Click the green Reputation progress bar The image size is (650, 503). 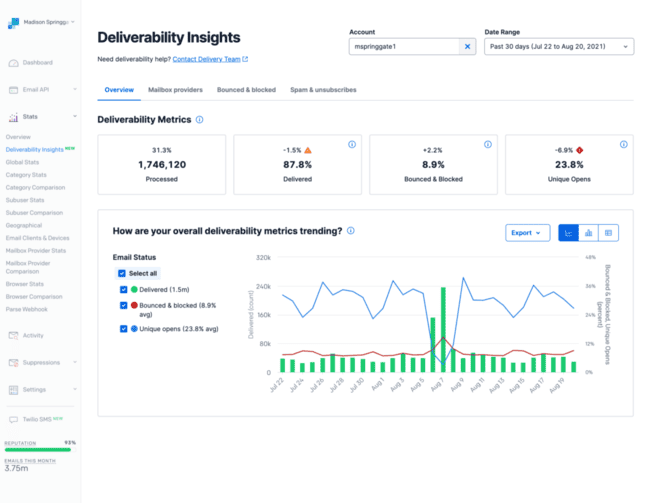(x=40, y=450)
